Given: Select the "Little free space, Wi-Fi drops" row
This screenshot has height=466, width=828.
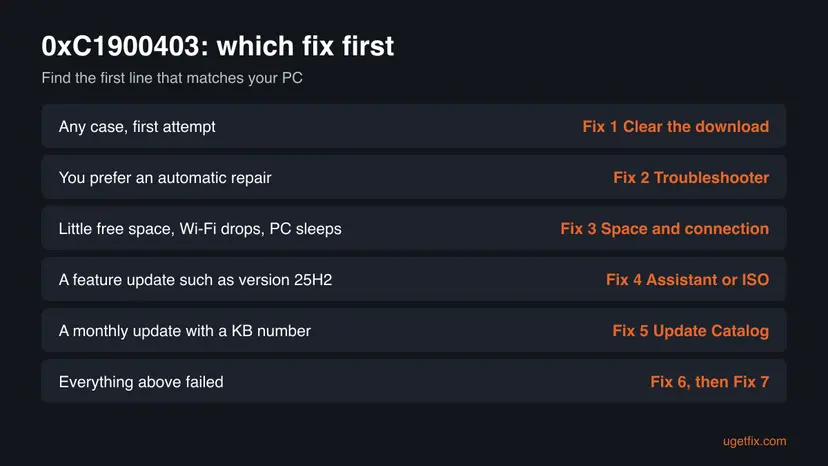Looking at the screenshot, I should pos(413,228).
